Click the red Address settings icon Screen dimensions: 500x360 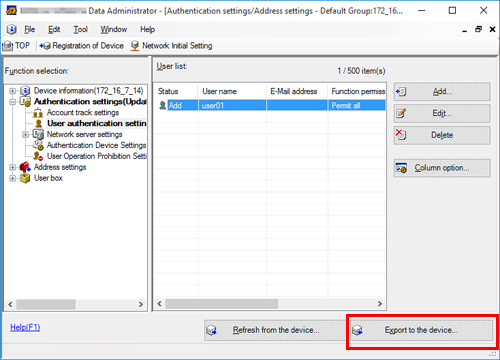[25, 167]
